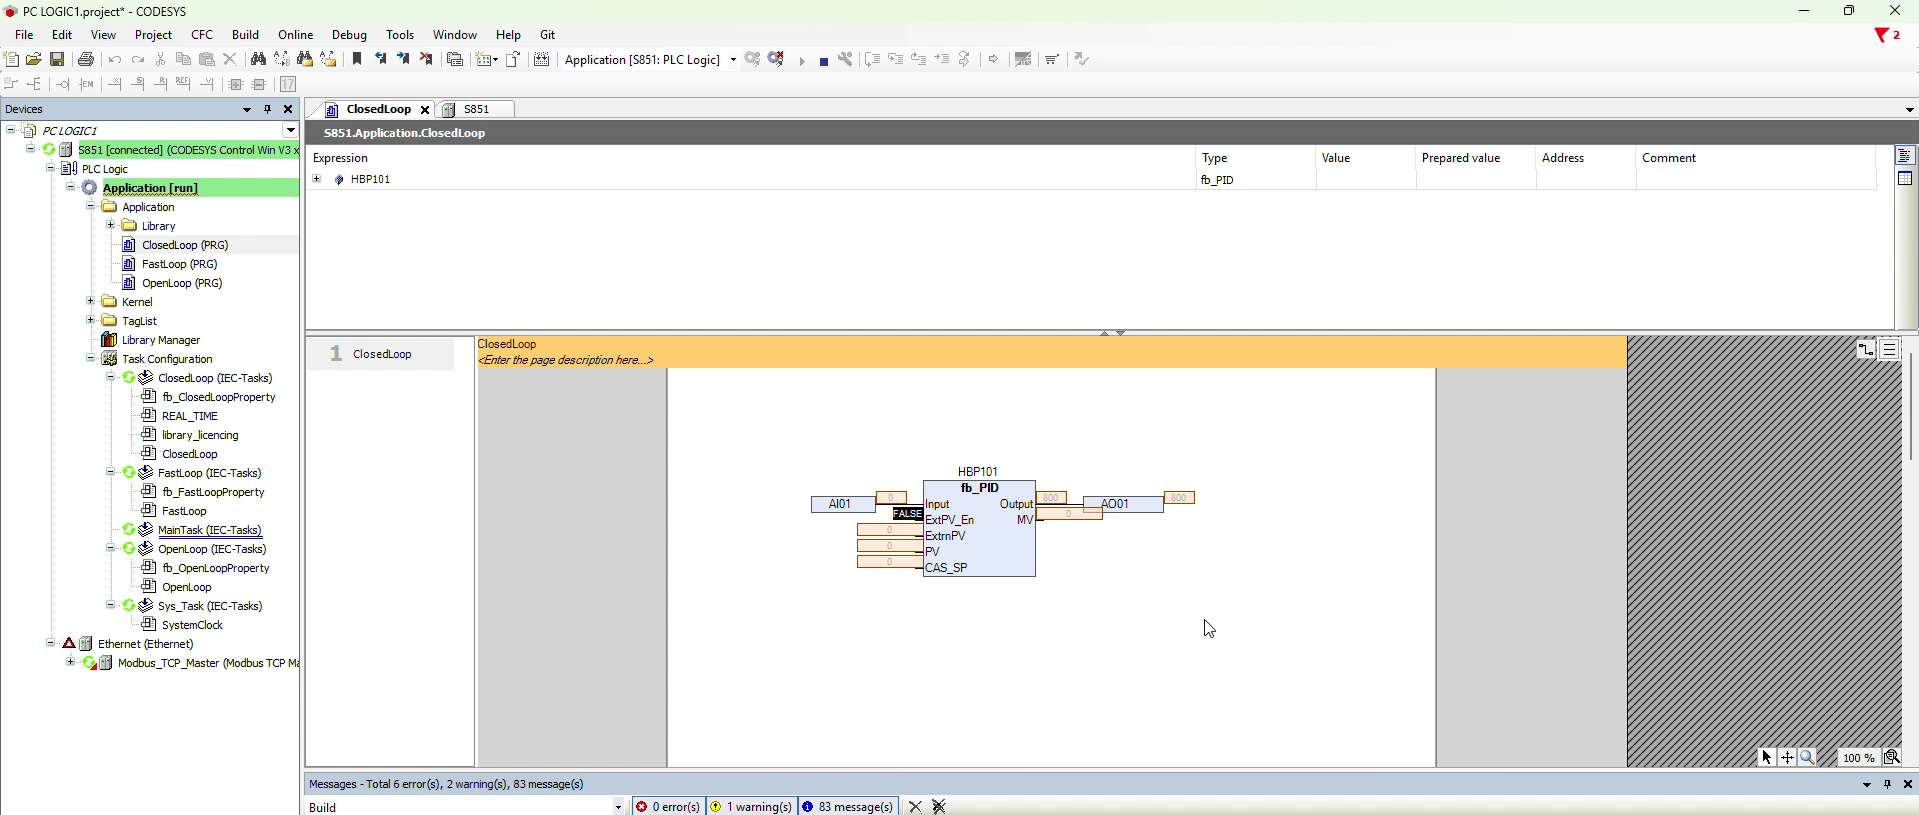
Task: Stop the application with blue square icon
Action: tap(823, 61)
